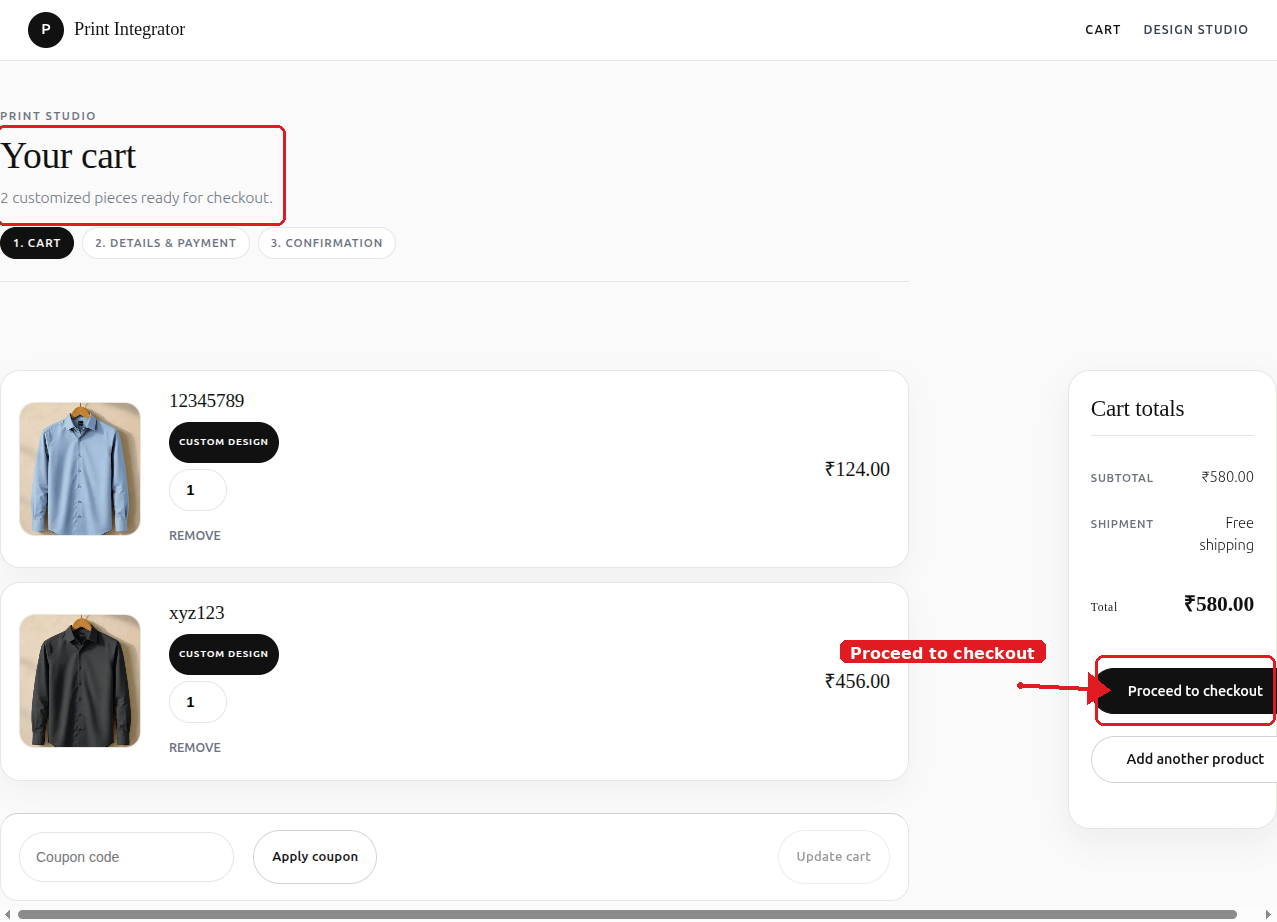This screenshot has height=922, width=1277.
Task: Remove item 12345789 from cart
Action: pyautogui.click(x=195, y=536)
